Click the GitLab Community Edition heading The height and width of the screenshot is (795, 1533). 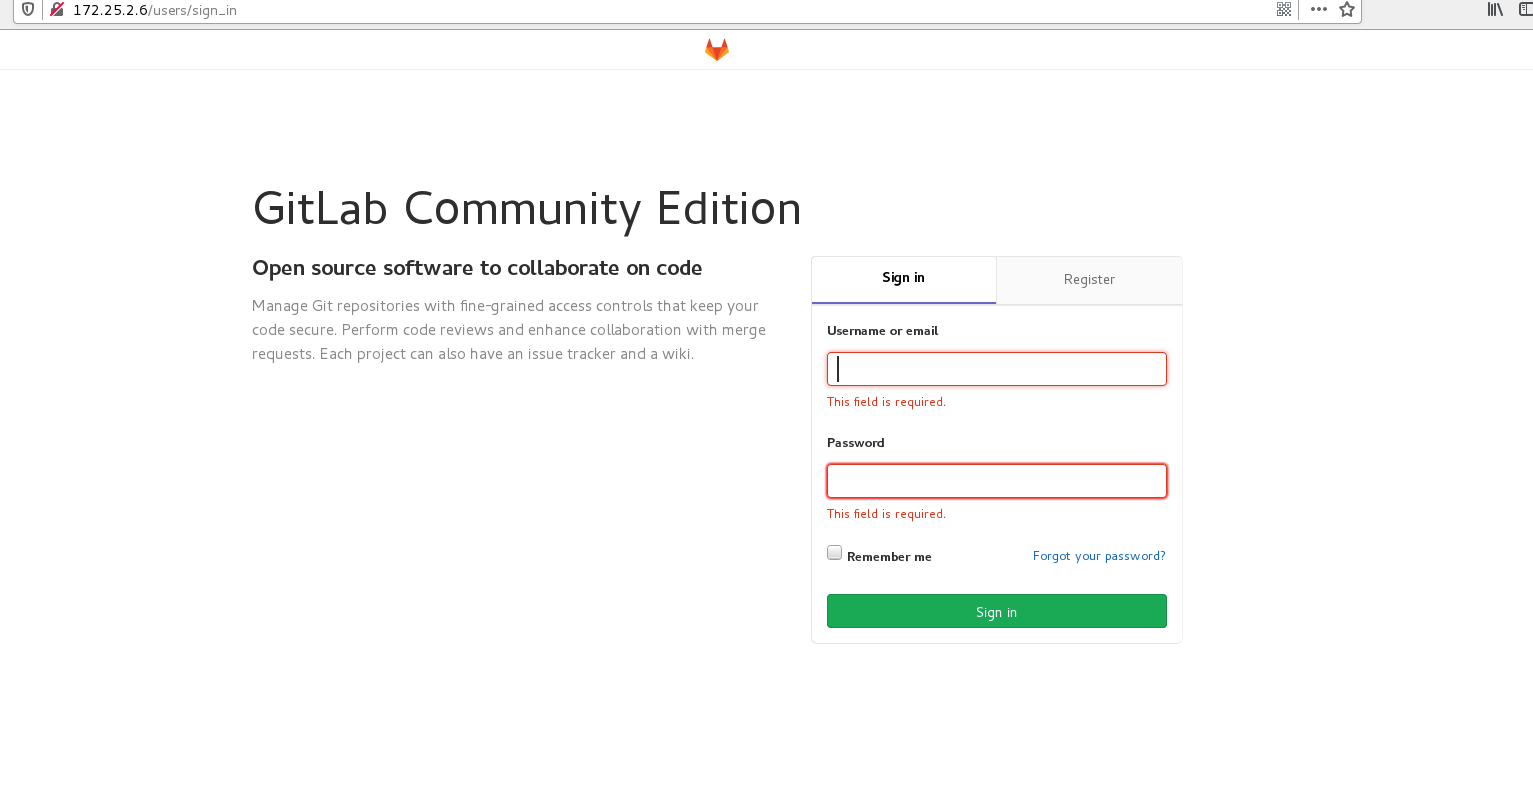(527, 209)
